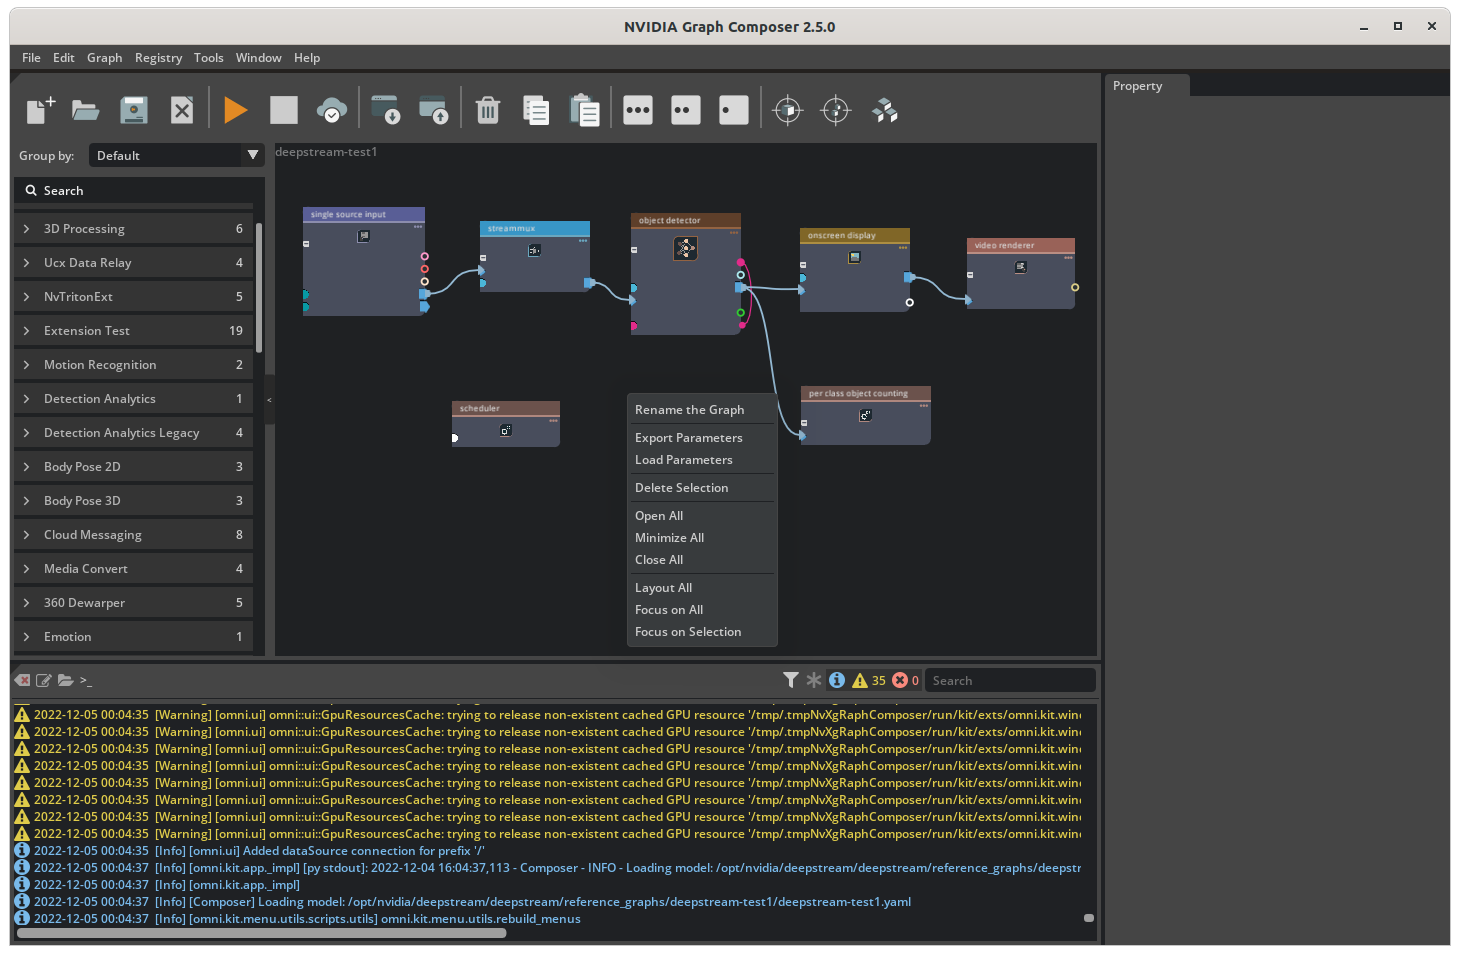Viewport: 1460px width, 955px height.
Task: Open the Graph menu
Action: (x=104, y=58)
